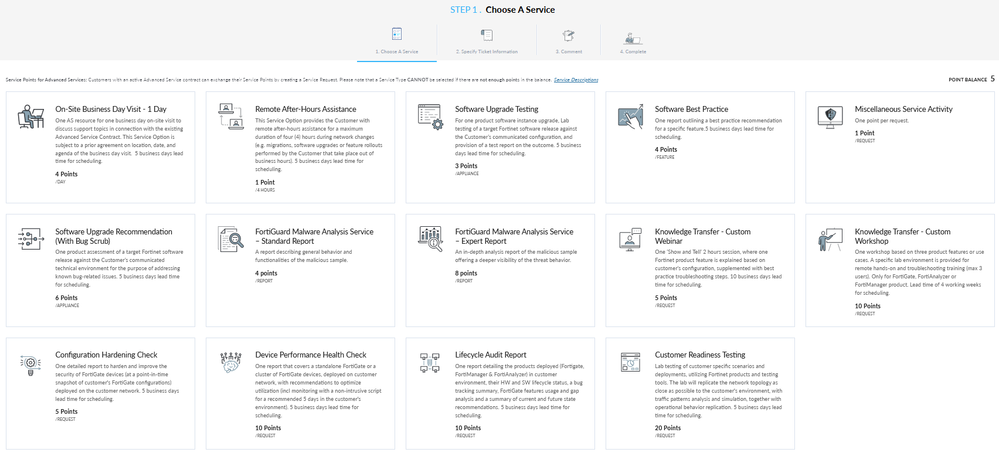999x453 pixels.
Task: Click the Customer Readiness Testing icon
Action: tap(630, 362)
